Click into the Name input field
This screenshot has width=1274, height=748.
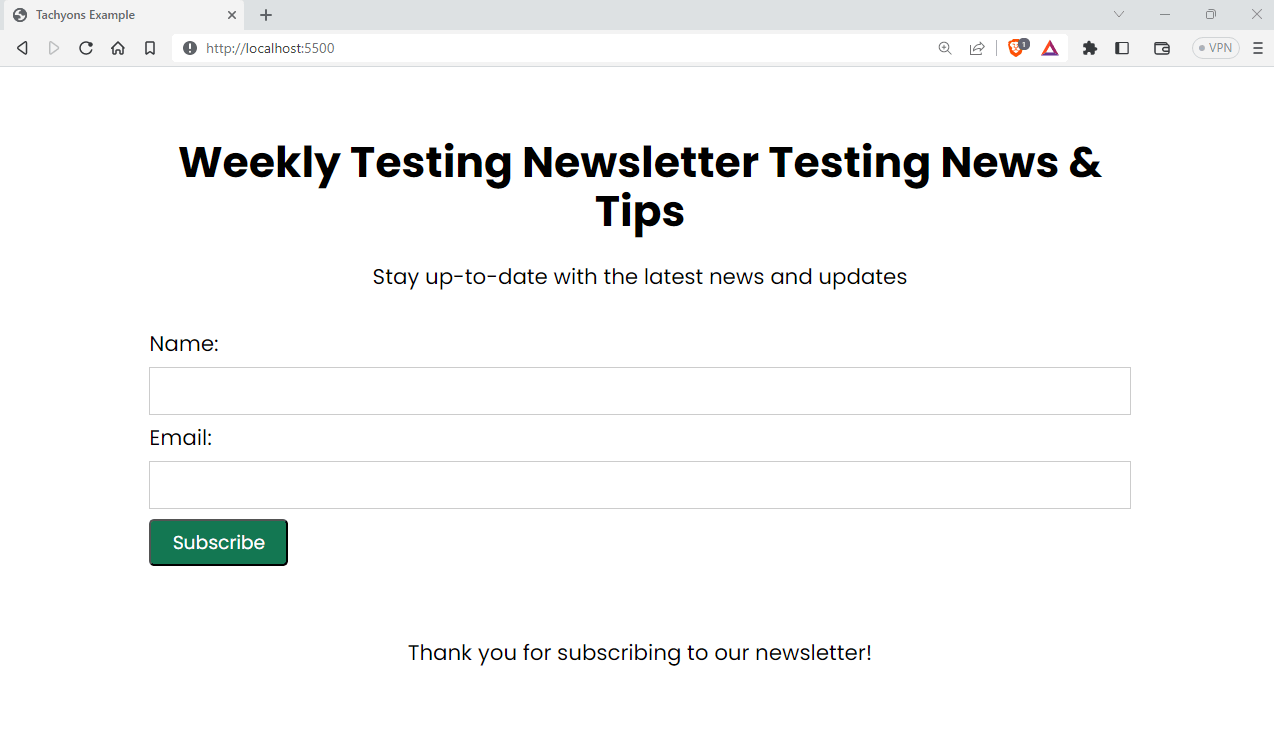639,391
